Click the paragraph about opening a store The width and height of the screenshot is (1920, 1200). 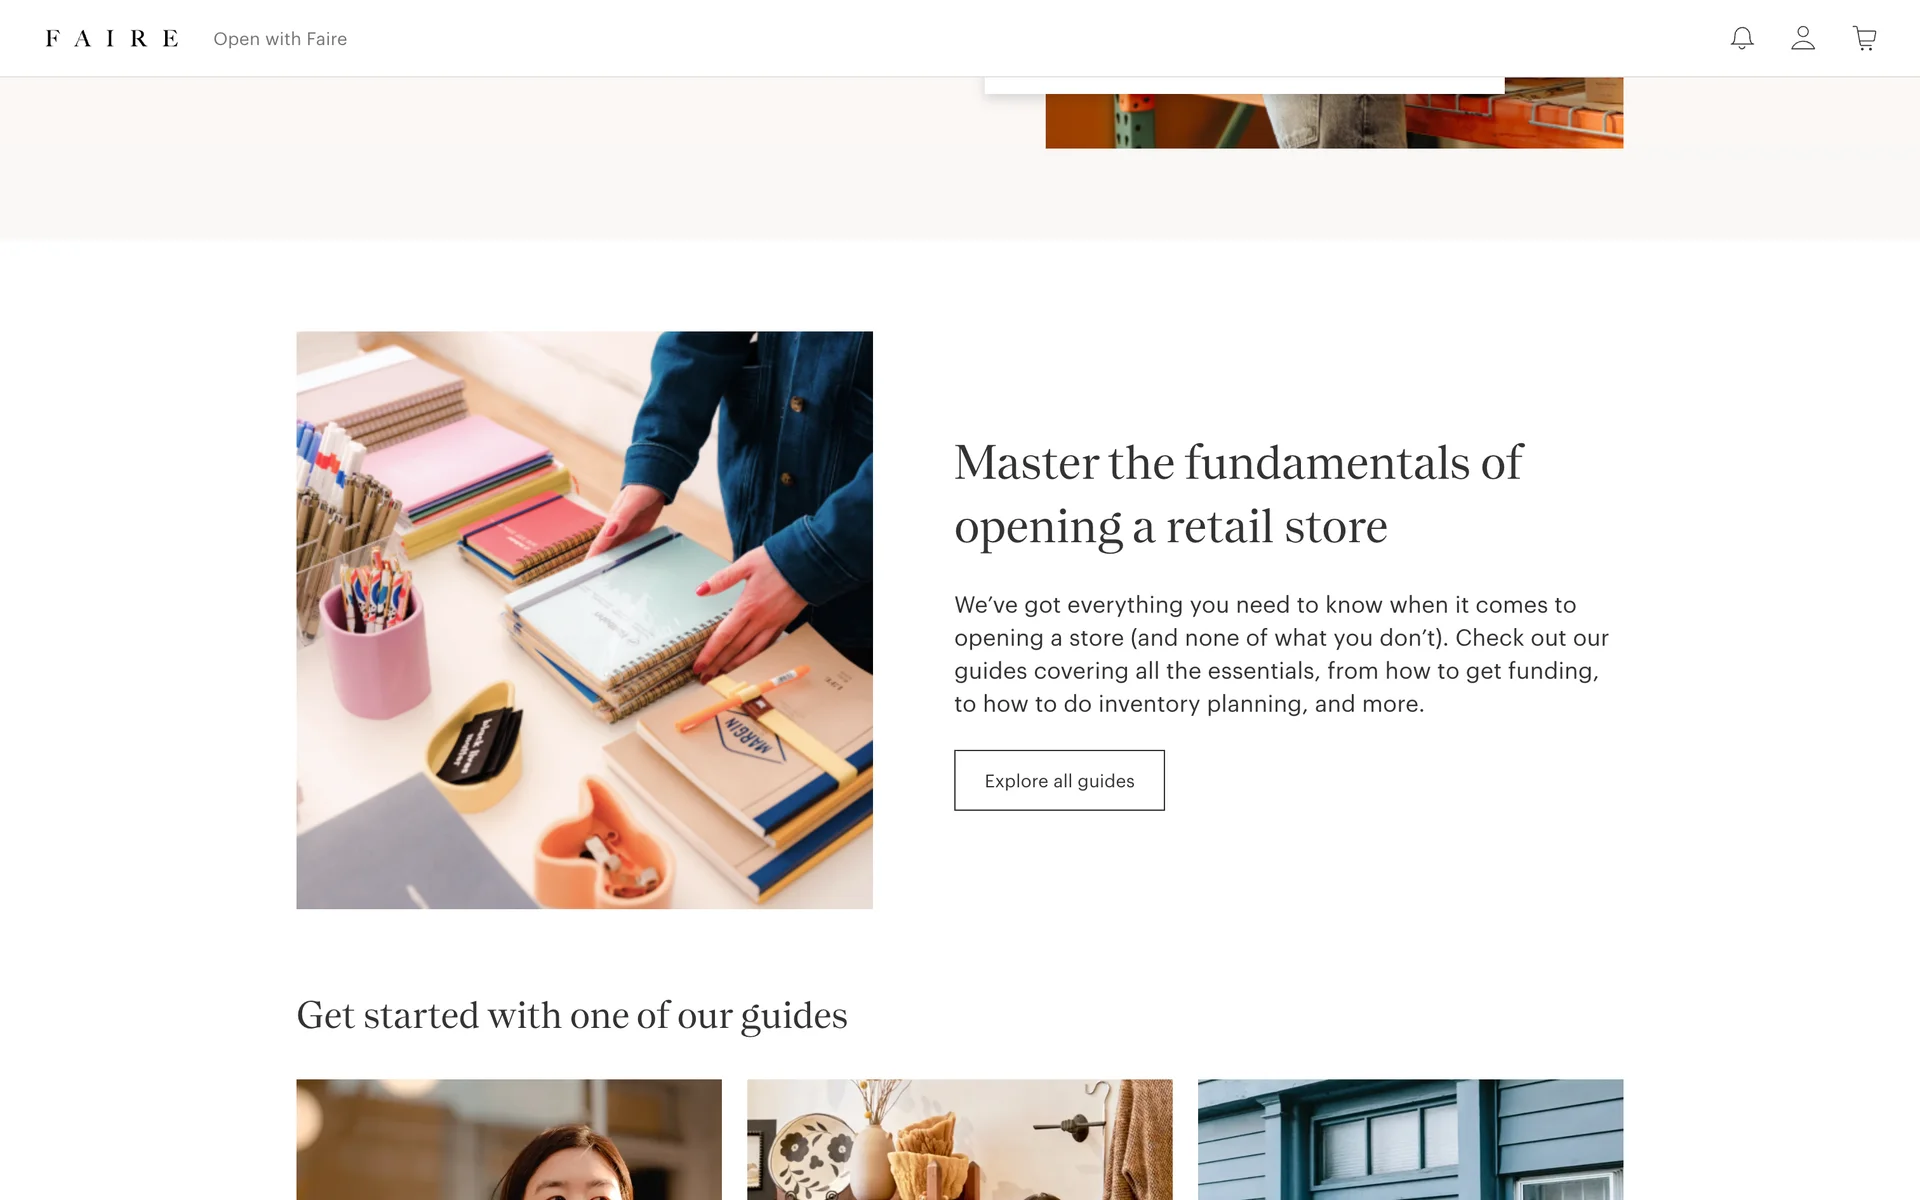1281,654
